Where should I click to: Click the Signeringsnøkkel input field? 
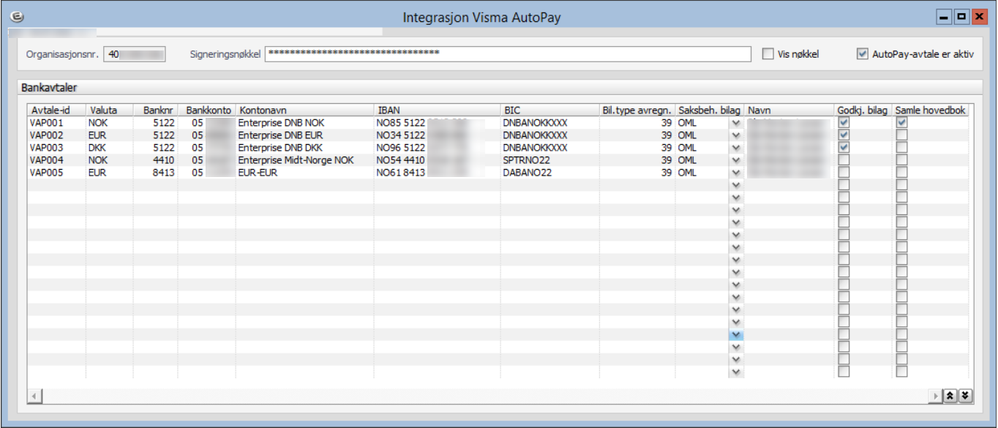(507, 54)
